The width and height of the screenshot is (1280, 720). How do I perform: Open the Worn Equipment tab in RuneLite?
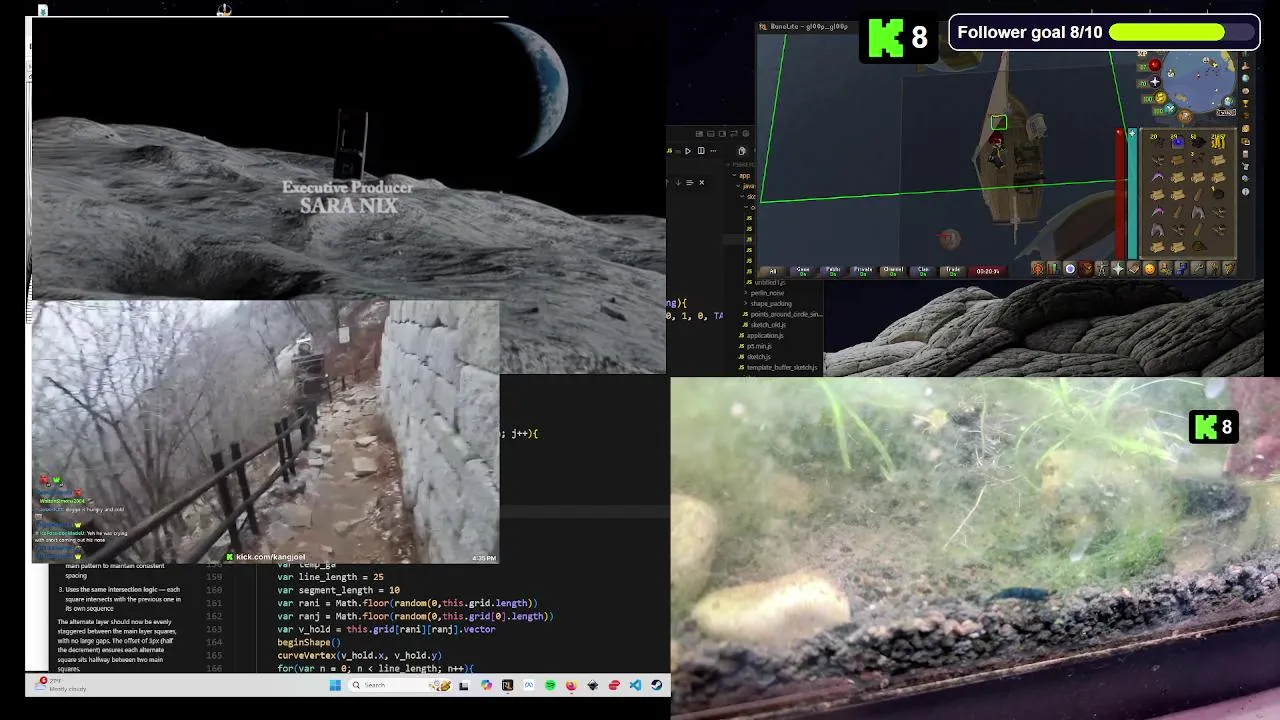tap(1102, 268)
